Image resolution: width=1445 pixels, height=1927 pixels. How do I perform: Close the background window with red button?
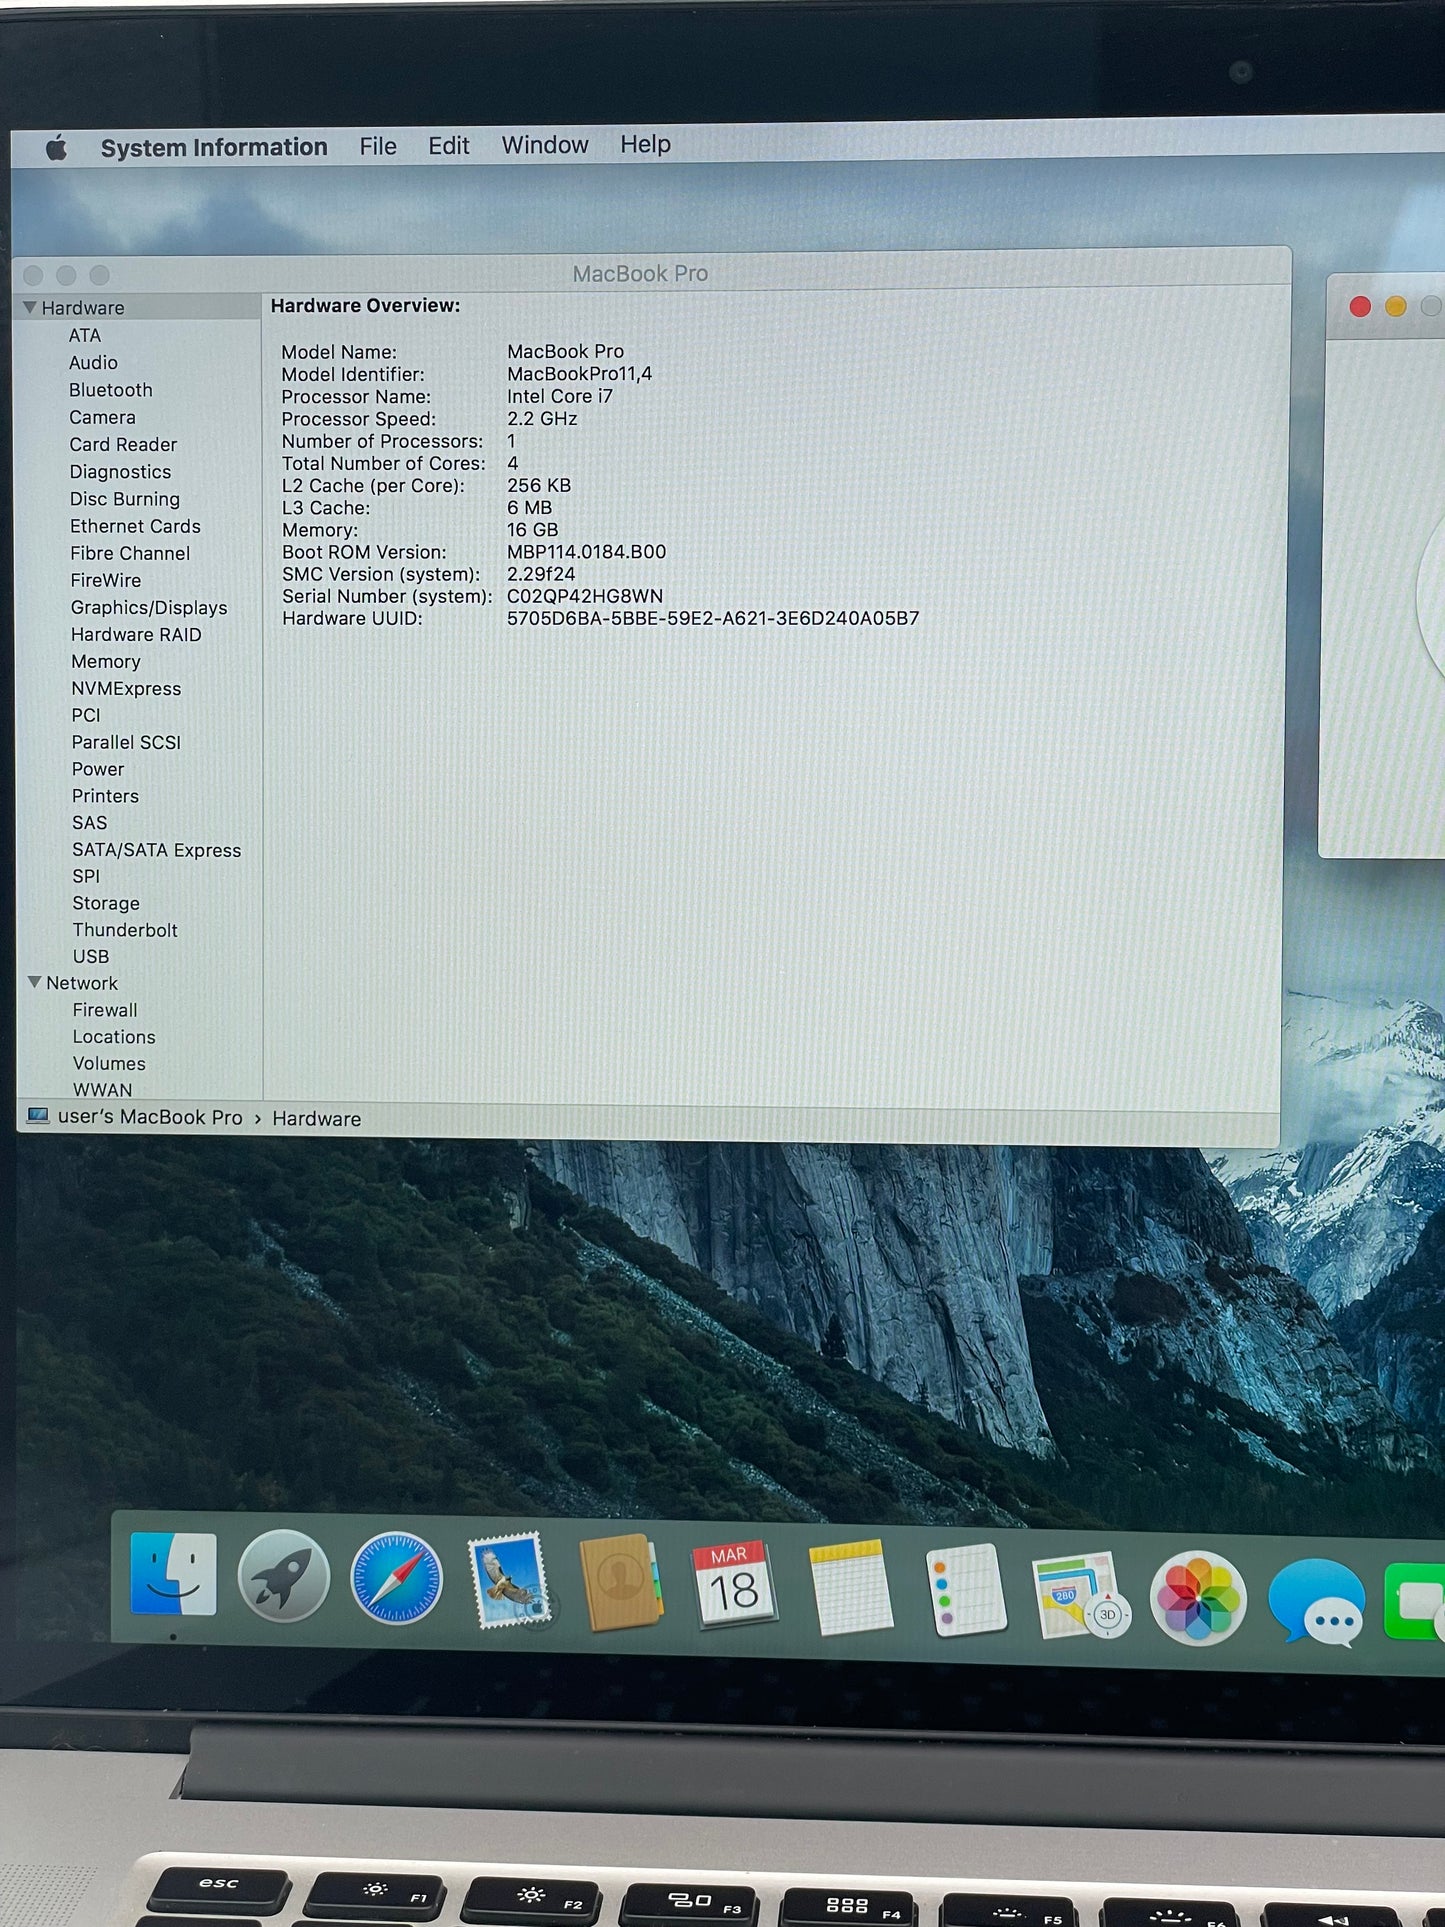click(1360, 306)
